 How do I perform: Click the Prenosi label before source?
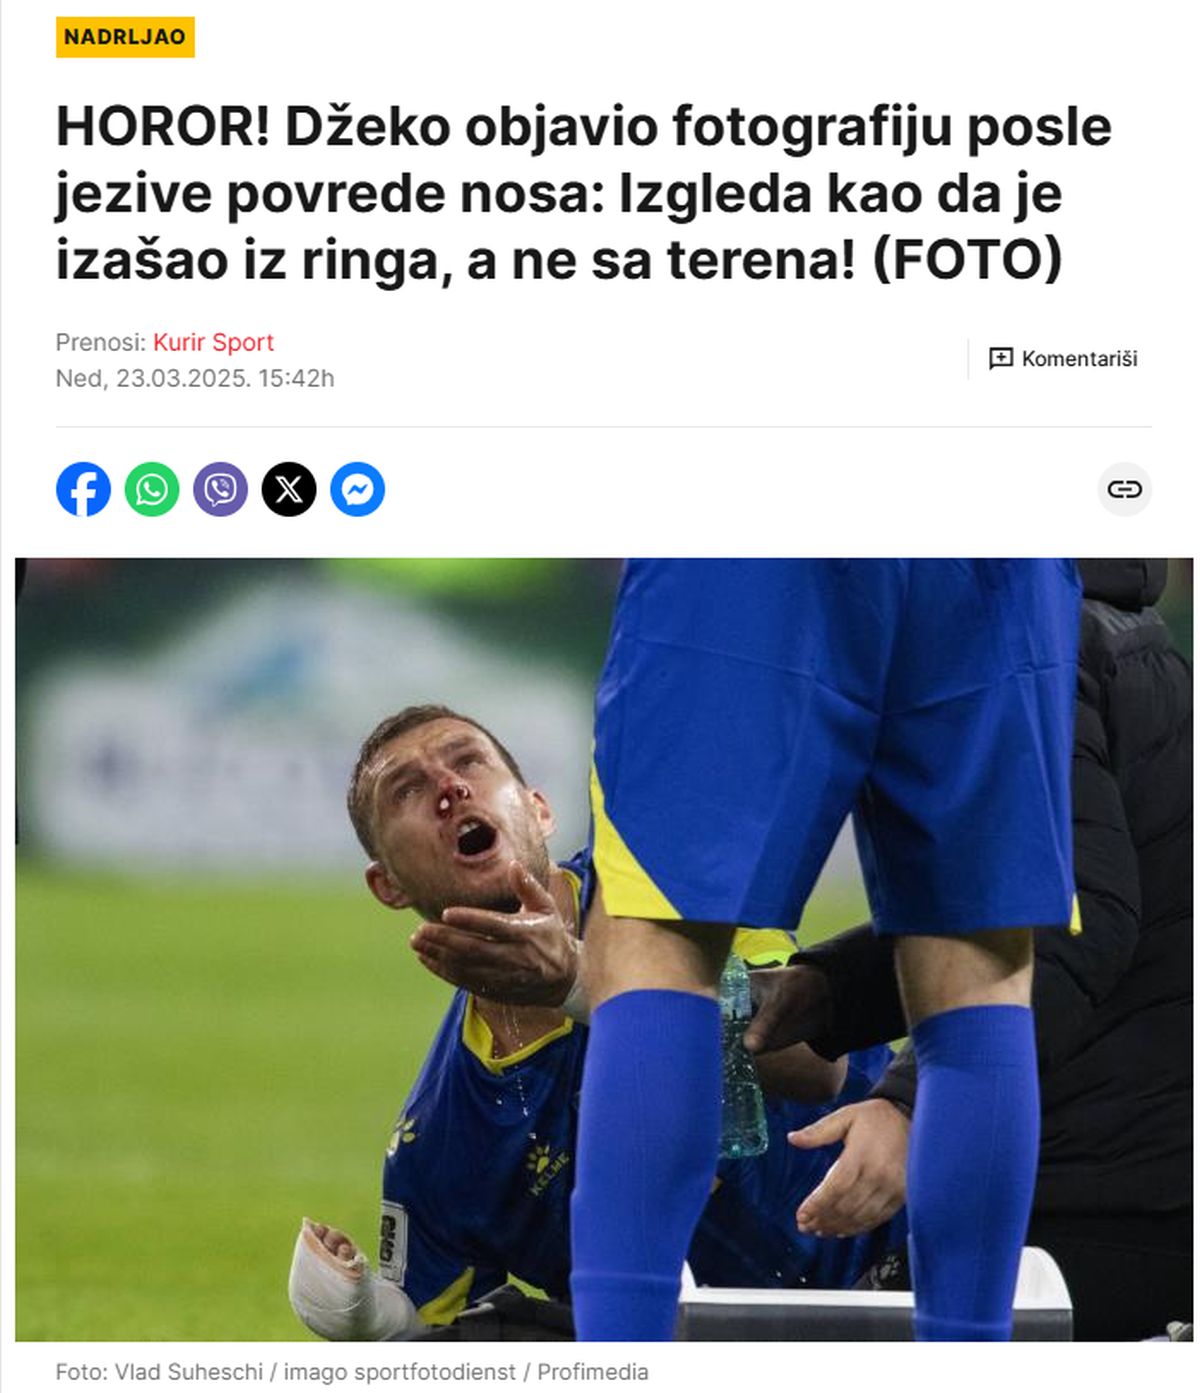(101, 342)
